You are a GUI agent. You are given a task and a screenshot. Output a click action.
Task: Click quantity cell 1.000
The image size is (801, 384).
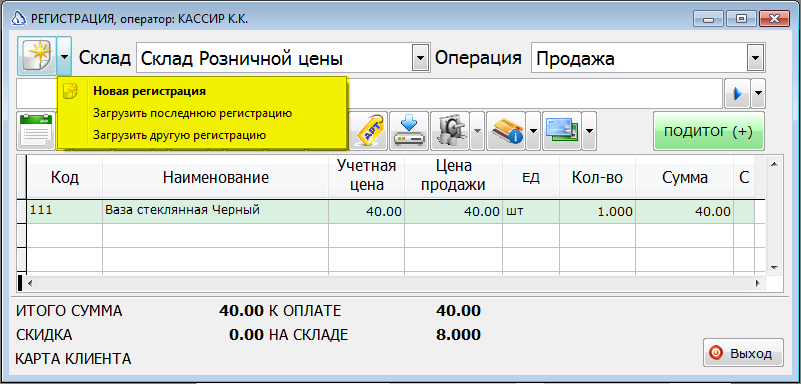point(597,211)
